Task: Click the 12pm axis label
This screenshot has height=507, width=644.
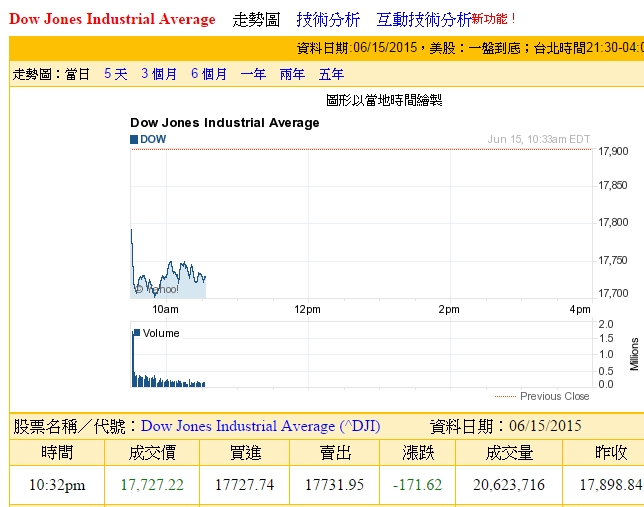Action: click(x=307, y=309)
